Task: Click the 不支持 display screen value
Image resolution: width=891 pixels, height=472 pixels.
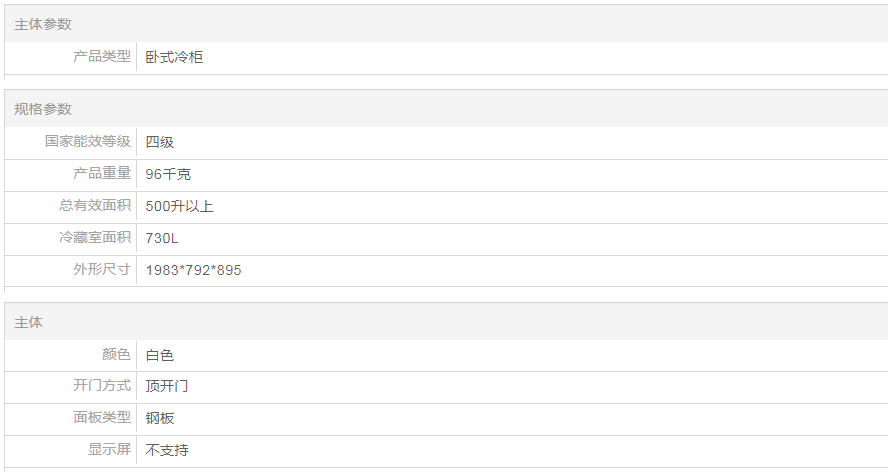Action: click(167, 450)
